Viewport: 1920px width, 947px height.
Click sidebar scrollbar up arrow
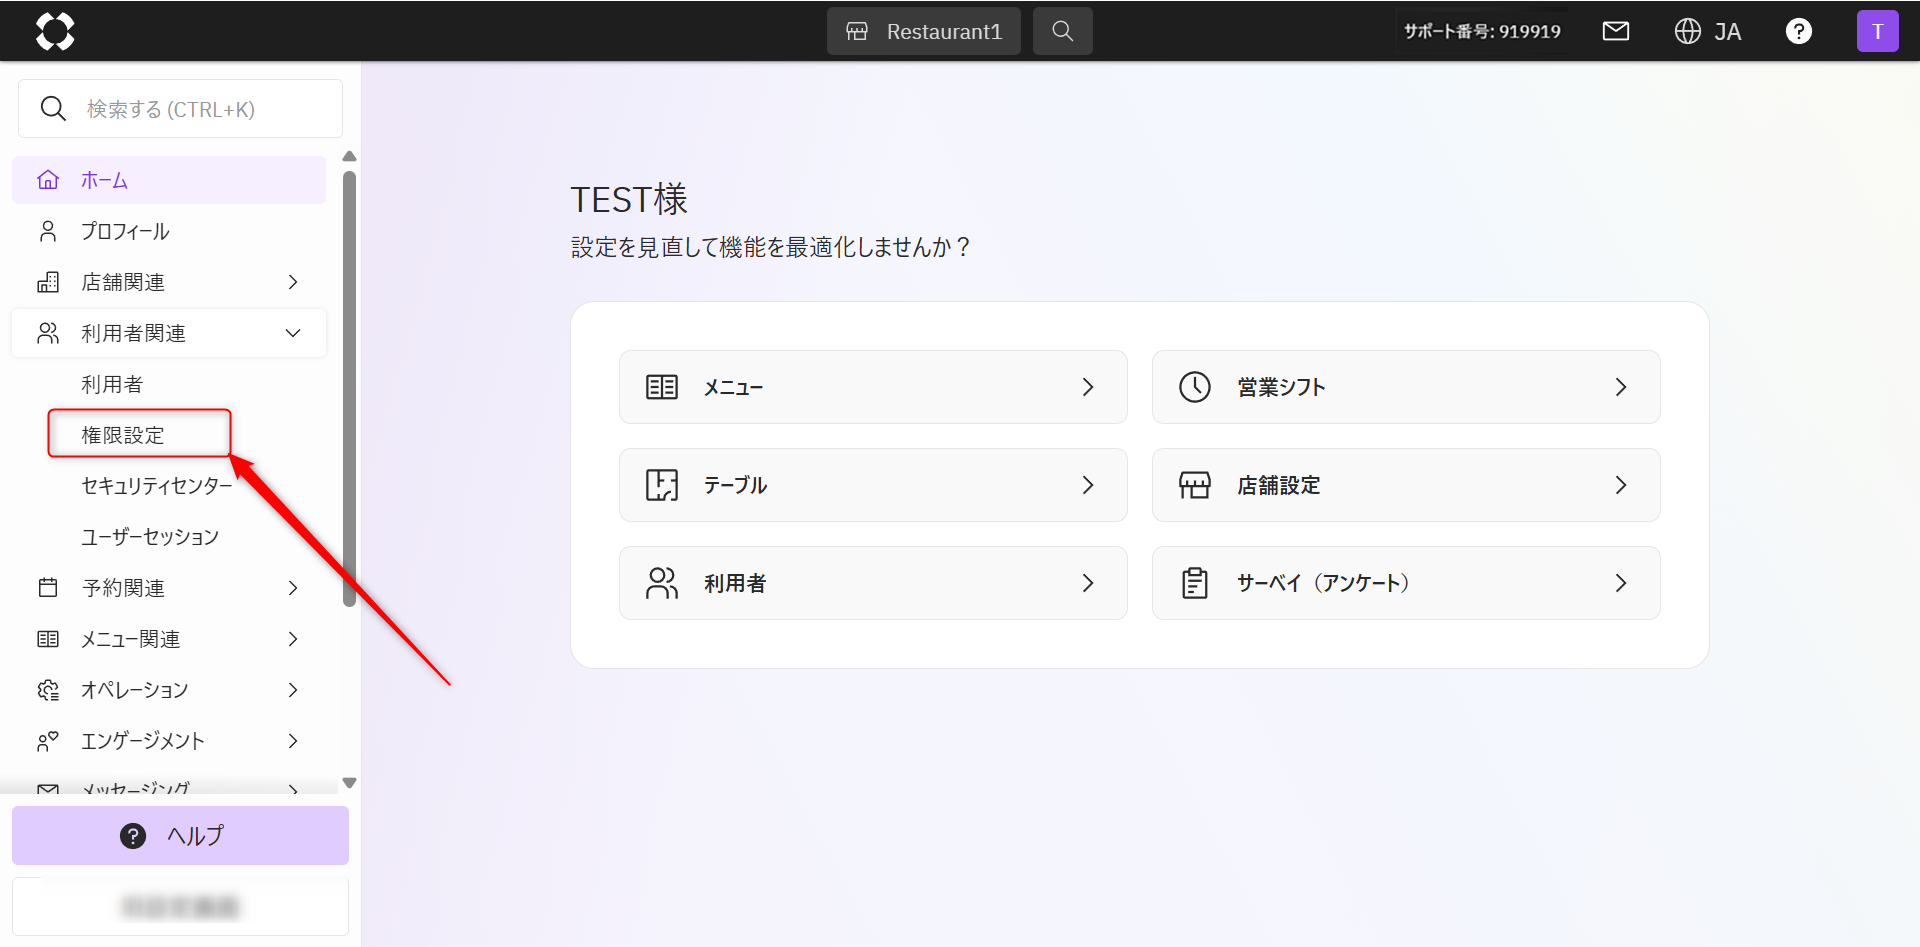[349, 156]
